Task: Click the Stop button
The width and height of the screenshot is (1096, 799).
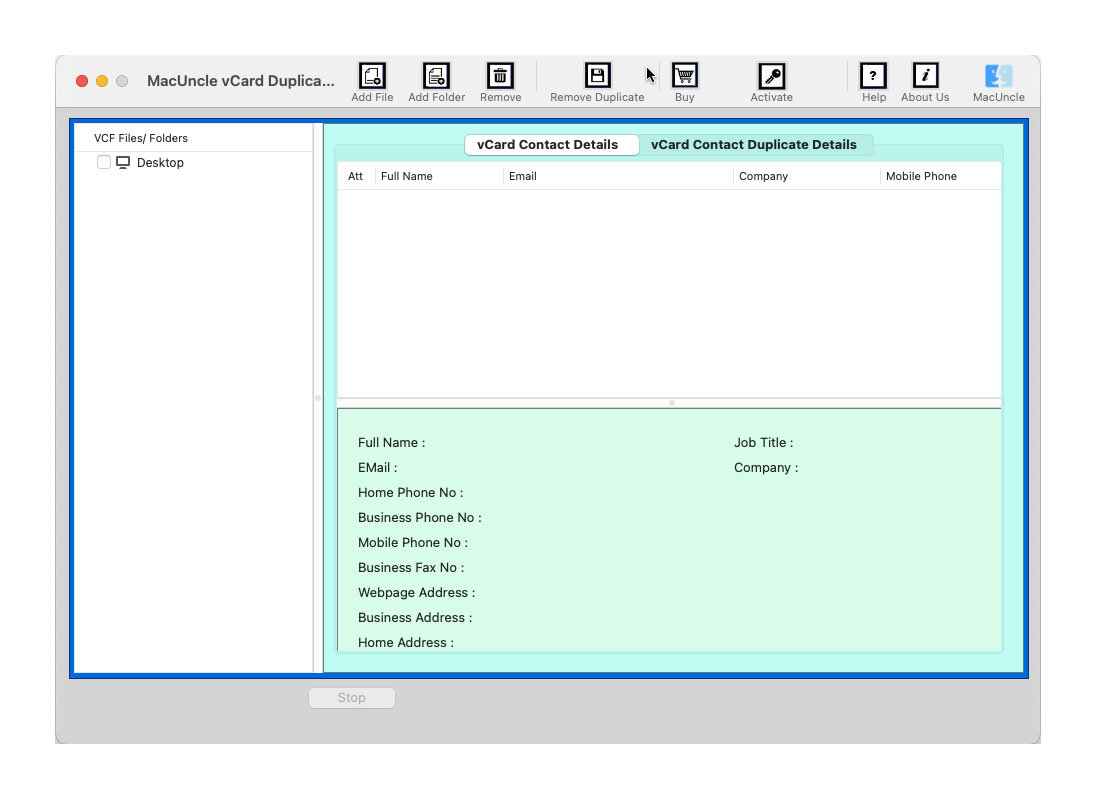Action: pos(351,698)
